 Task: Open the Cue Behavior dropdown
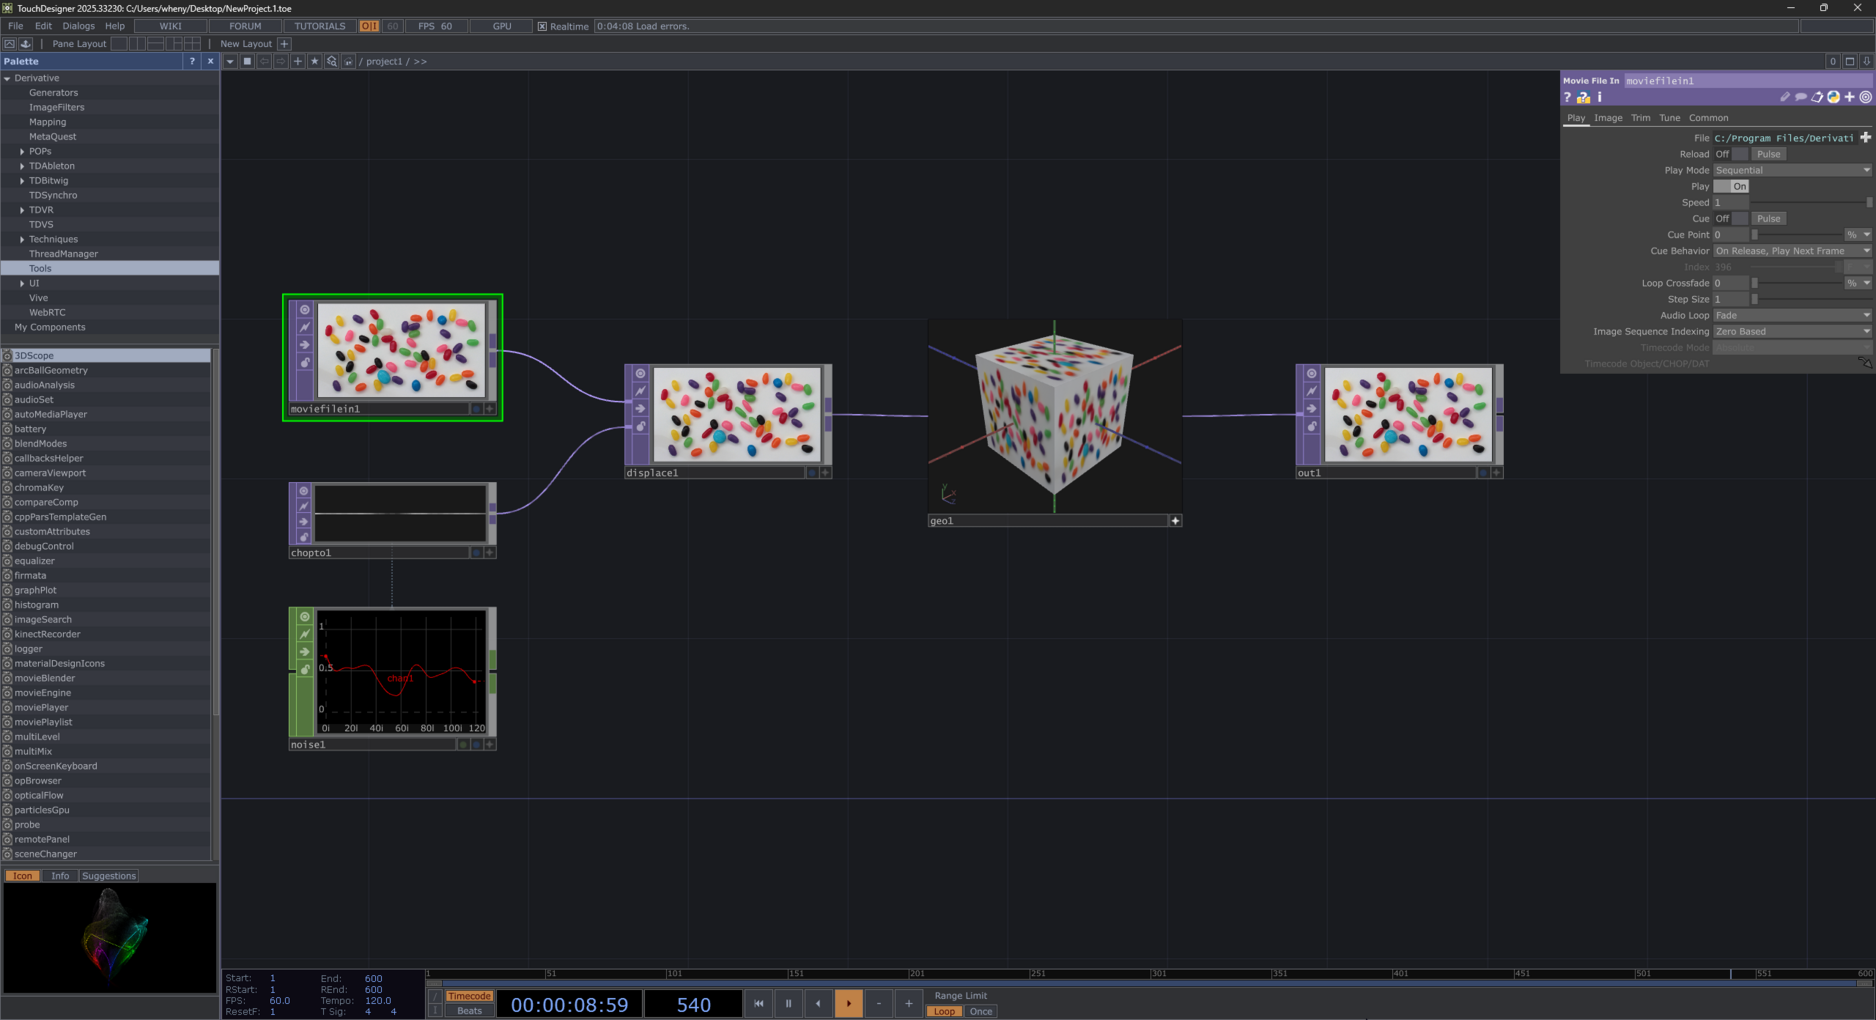coord(1792,251)
